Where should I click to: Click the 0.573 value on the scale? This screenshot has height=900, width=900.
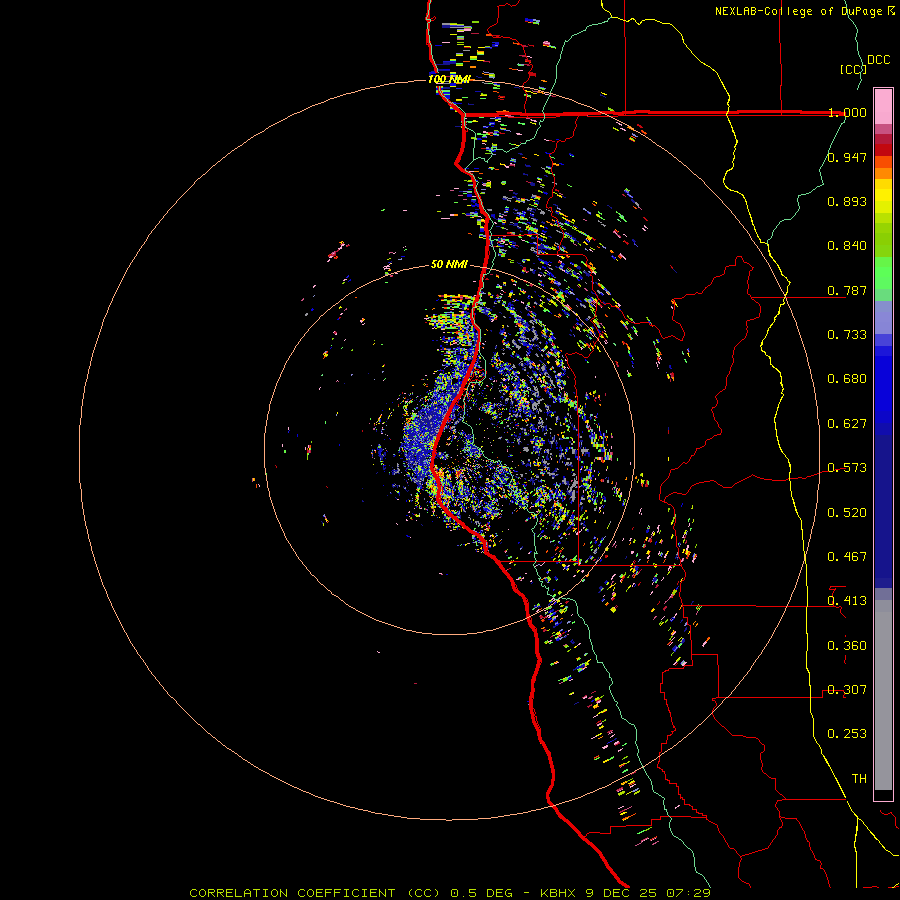847,468
